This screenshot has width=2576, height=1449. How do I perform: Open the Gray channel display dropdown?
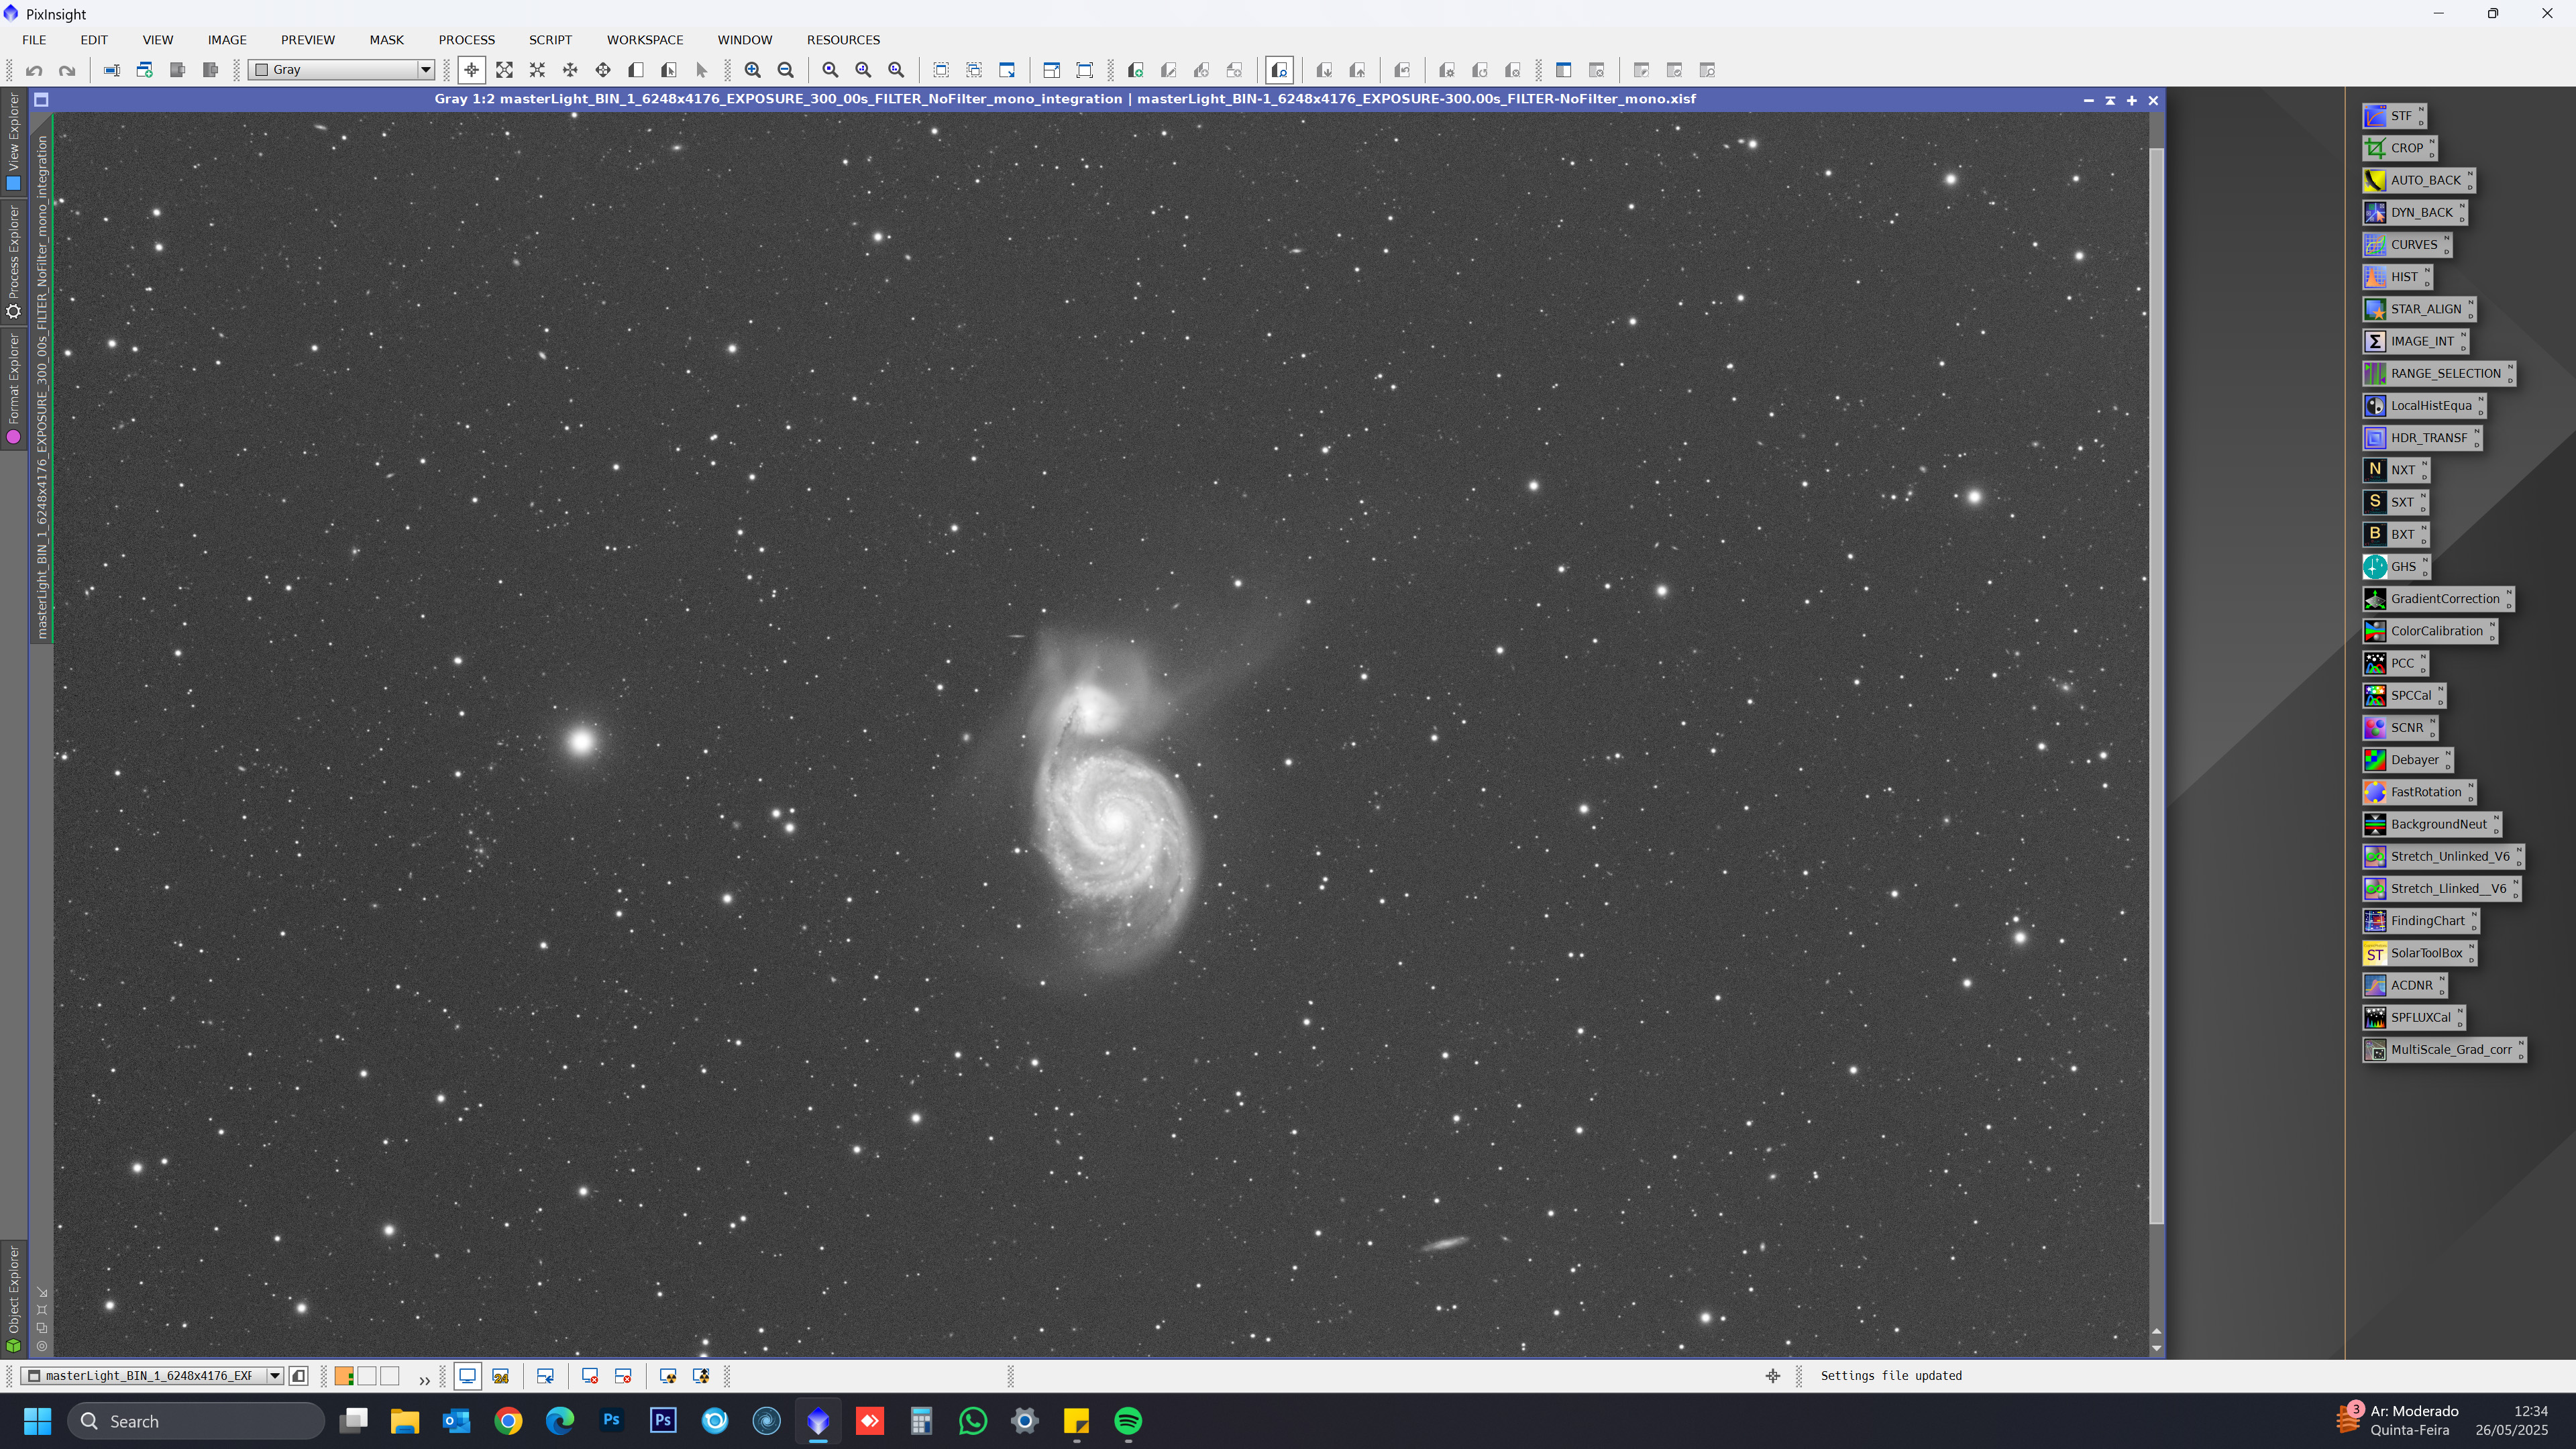[425, 70]
